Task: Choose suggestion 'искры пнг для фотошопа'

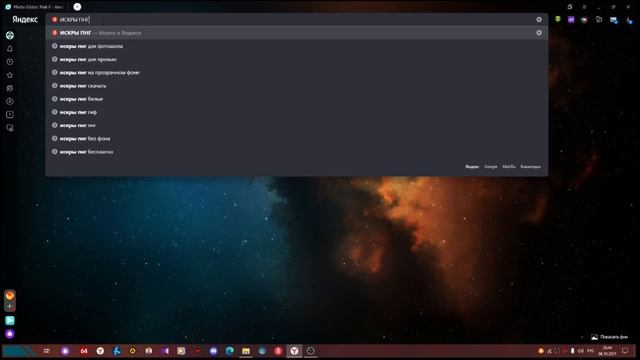Action: coord(297,46)
